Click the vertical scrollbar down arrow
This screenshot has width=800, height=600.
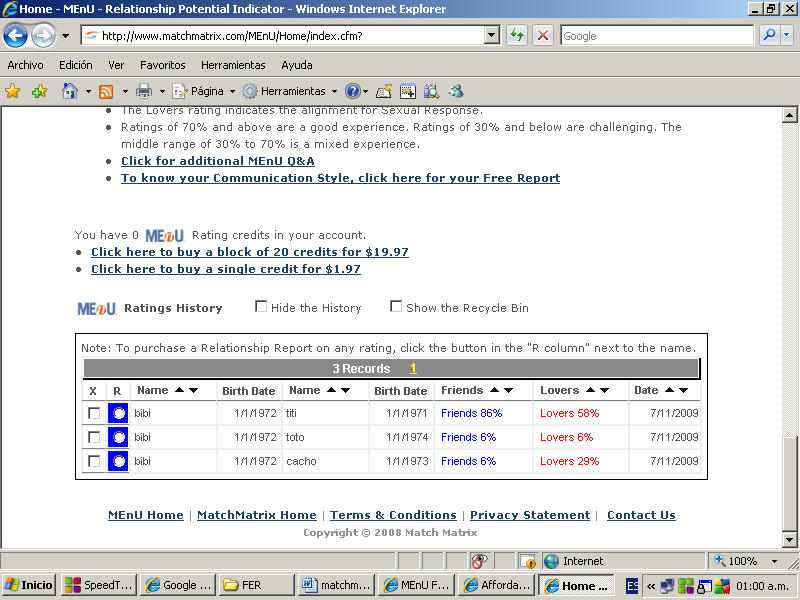click(789, 539)
